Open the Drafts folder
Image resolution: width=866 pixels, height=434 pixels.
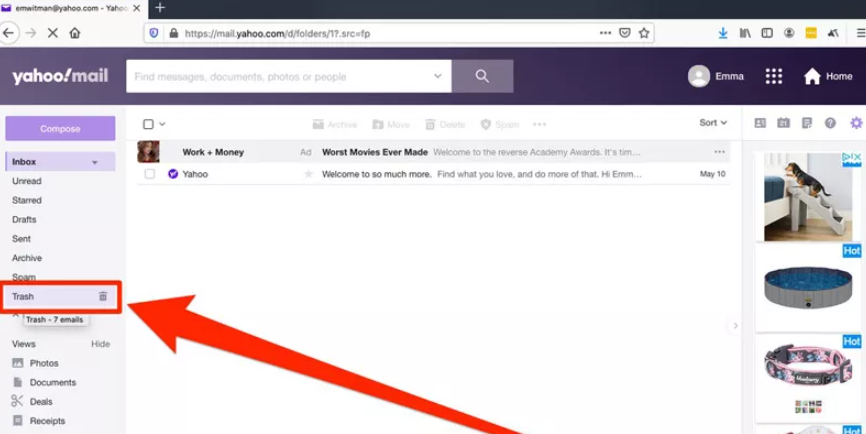coord(24,220)
